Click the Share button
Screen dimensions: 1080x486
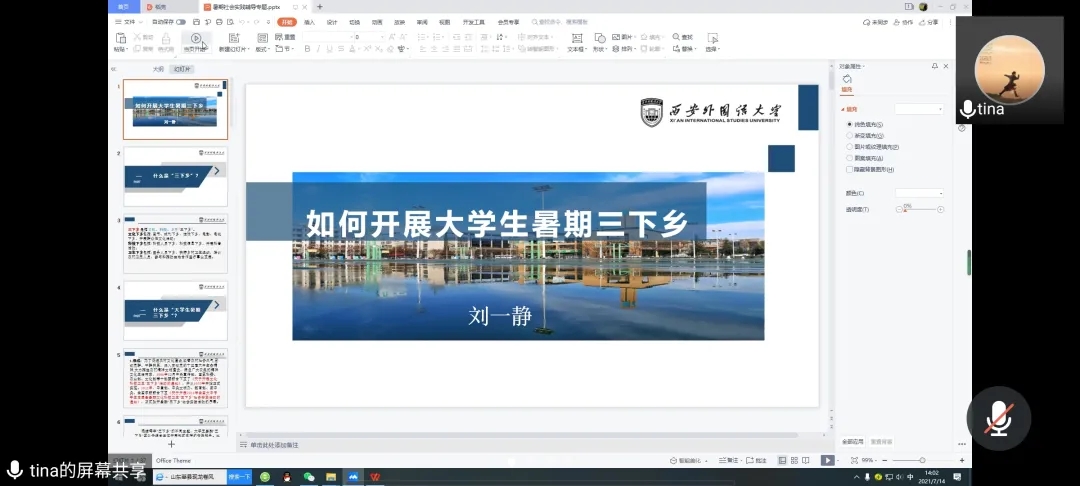pos(929,21)
